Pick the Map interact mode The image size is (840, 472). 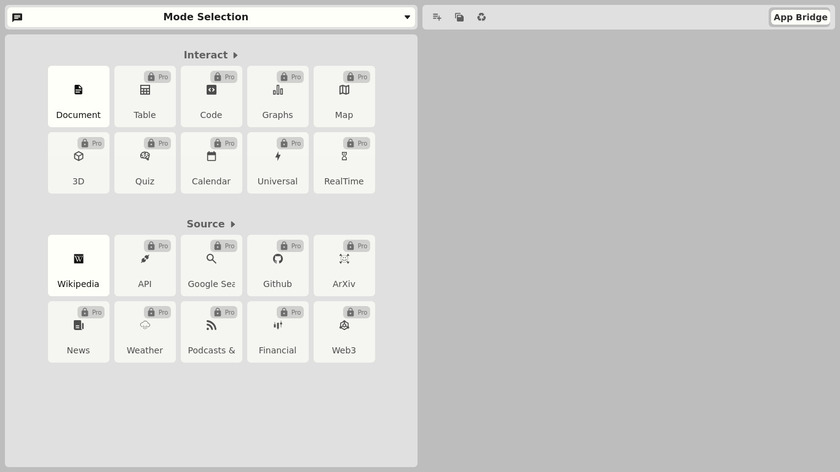click(x=344, y=97)
